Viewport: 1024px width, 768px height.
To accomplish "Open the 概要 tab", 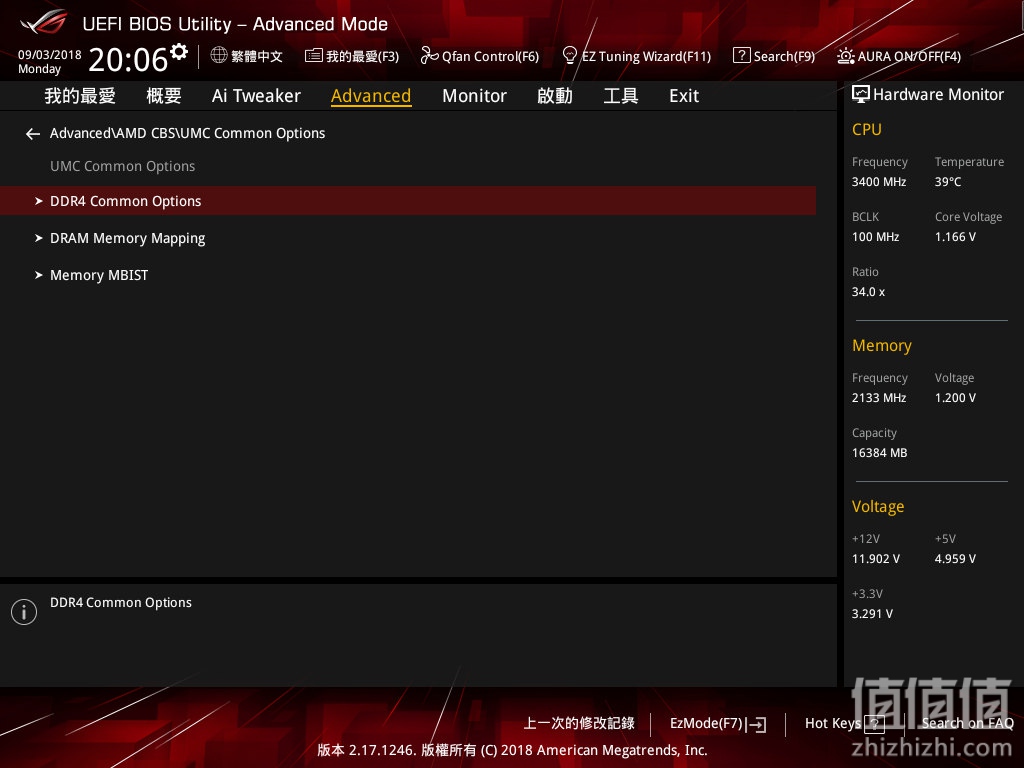I will click(x=164, y=96).
